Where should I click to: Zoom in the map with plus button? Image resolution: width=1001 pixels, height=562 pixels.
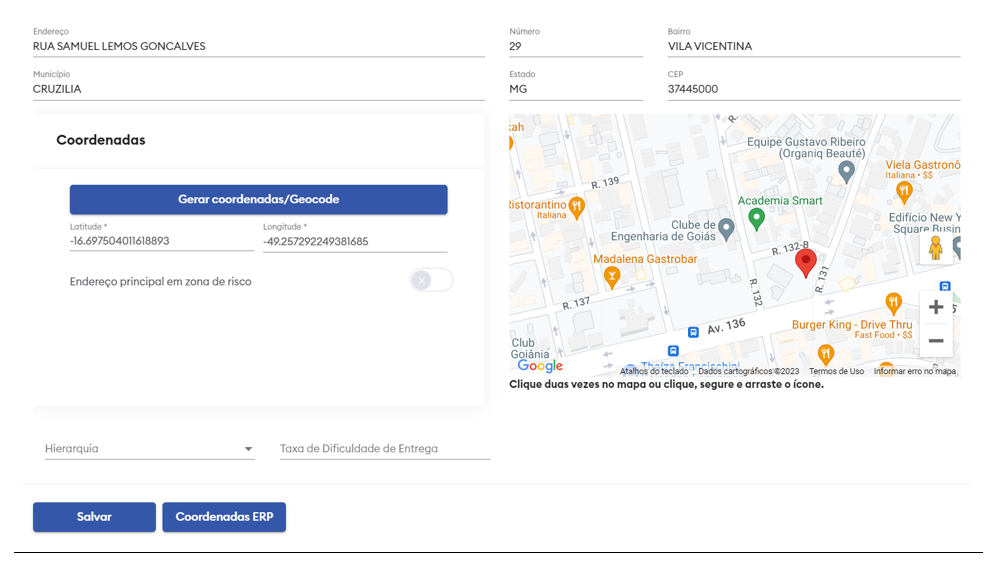click(x=935, y=307)
